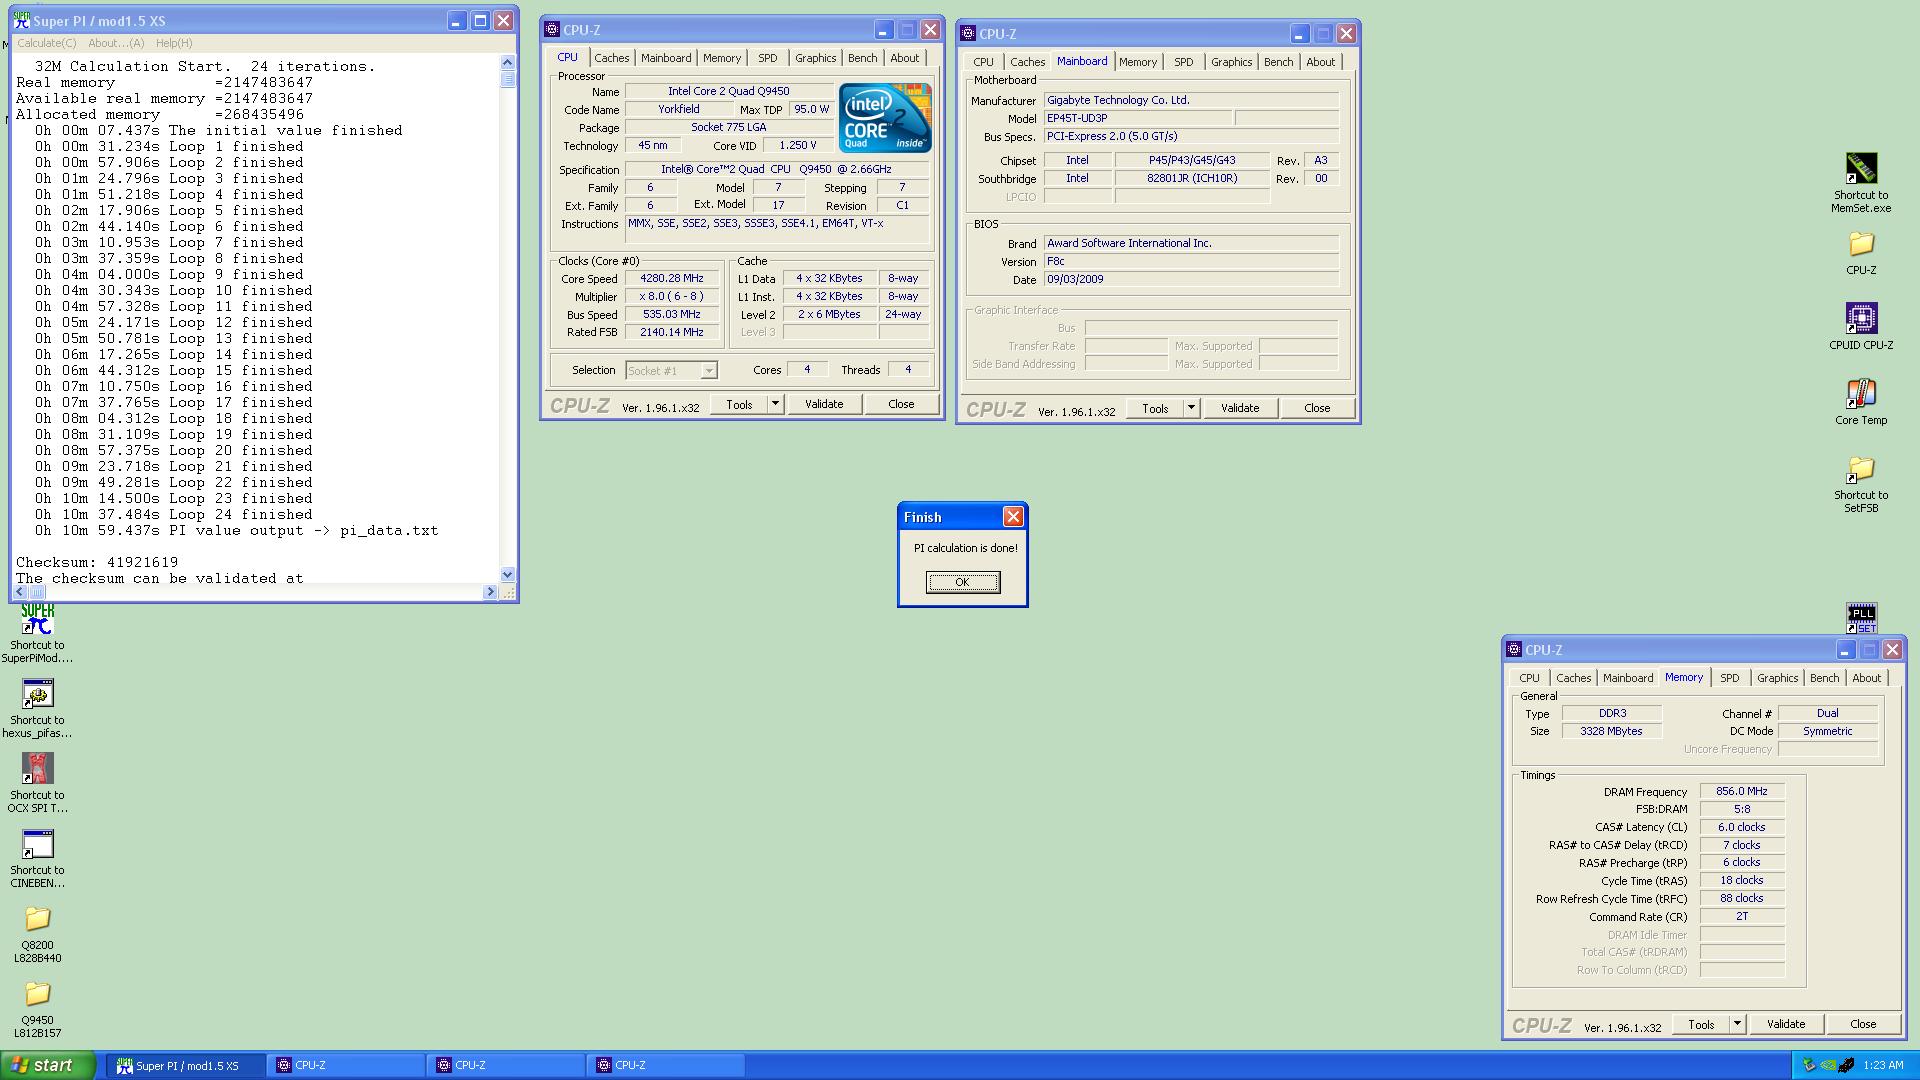
Task: Switch to Super PI taskbar button
Action: click(186, 1066)
